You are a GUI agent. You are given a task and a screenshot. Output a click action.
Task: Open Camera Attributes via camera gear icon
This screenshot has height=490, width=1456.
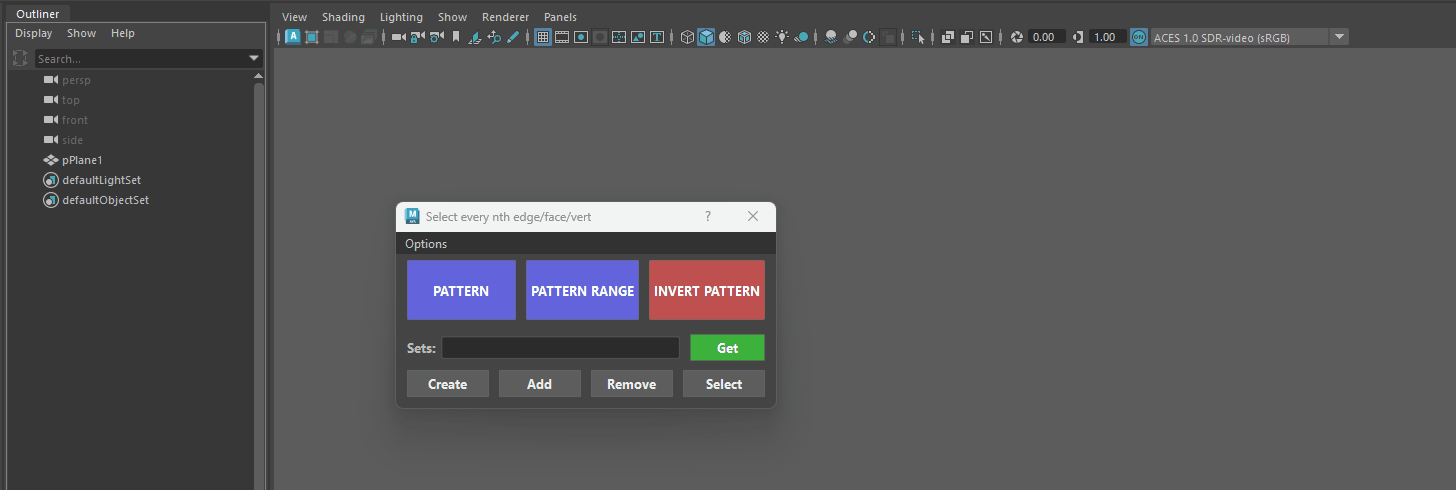tap(436, 37)
